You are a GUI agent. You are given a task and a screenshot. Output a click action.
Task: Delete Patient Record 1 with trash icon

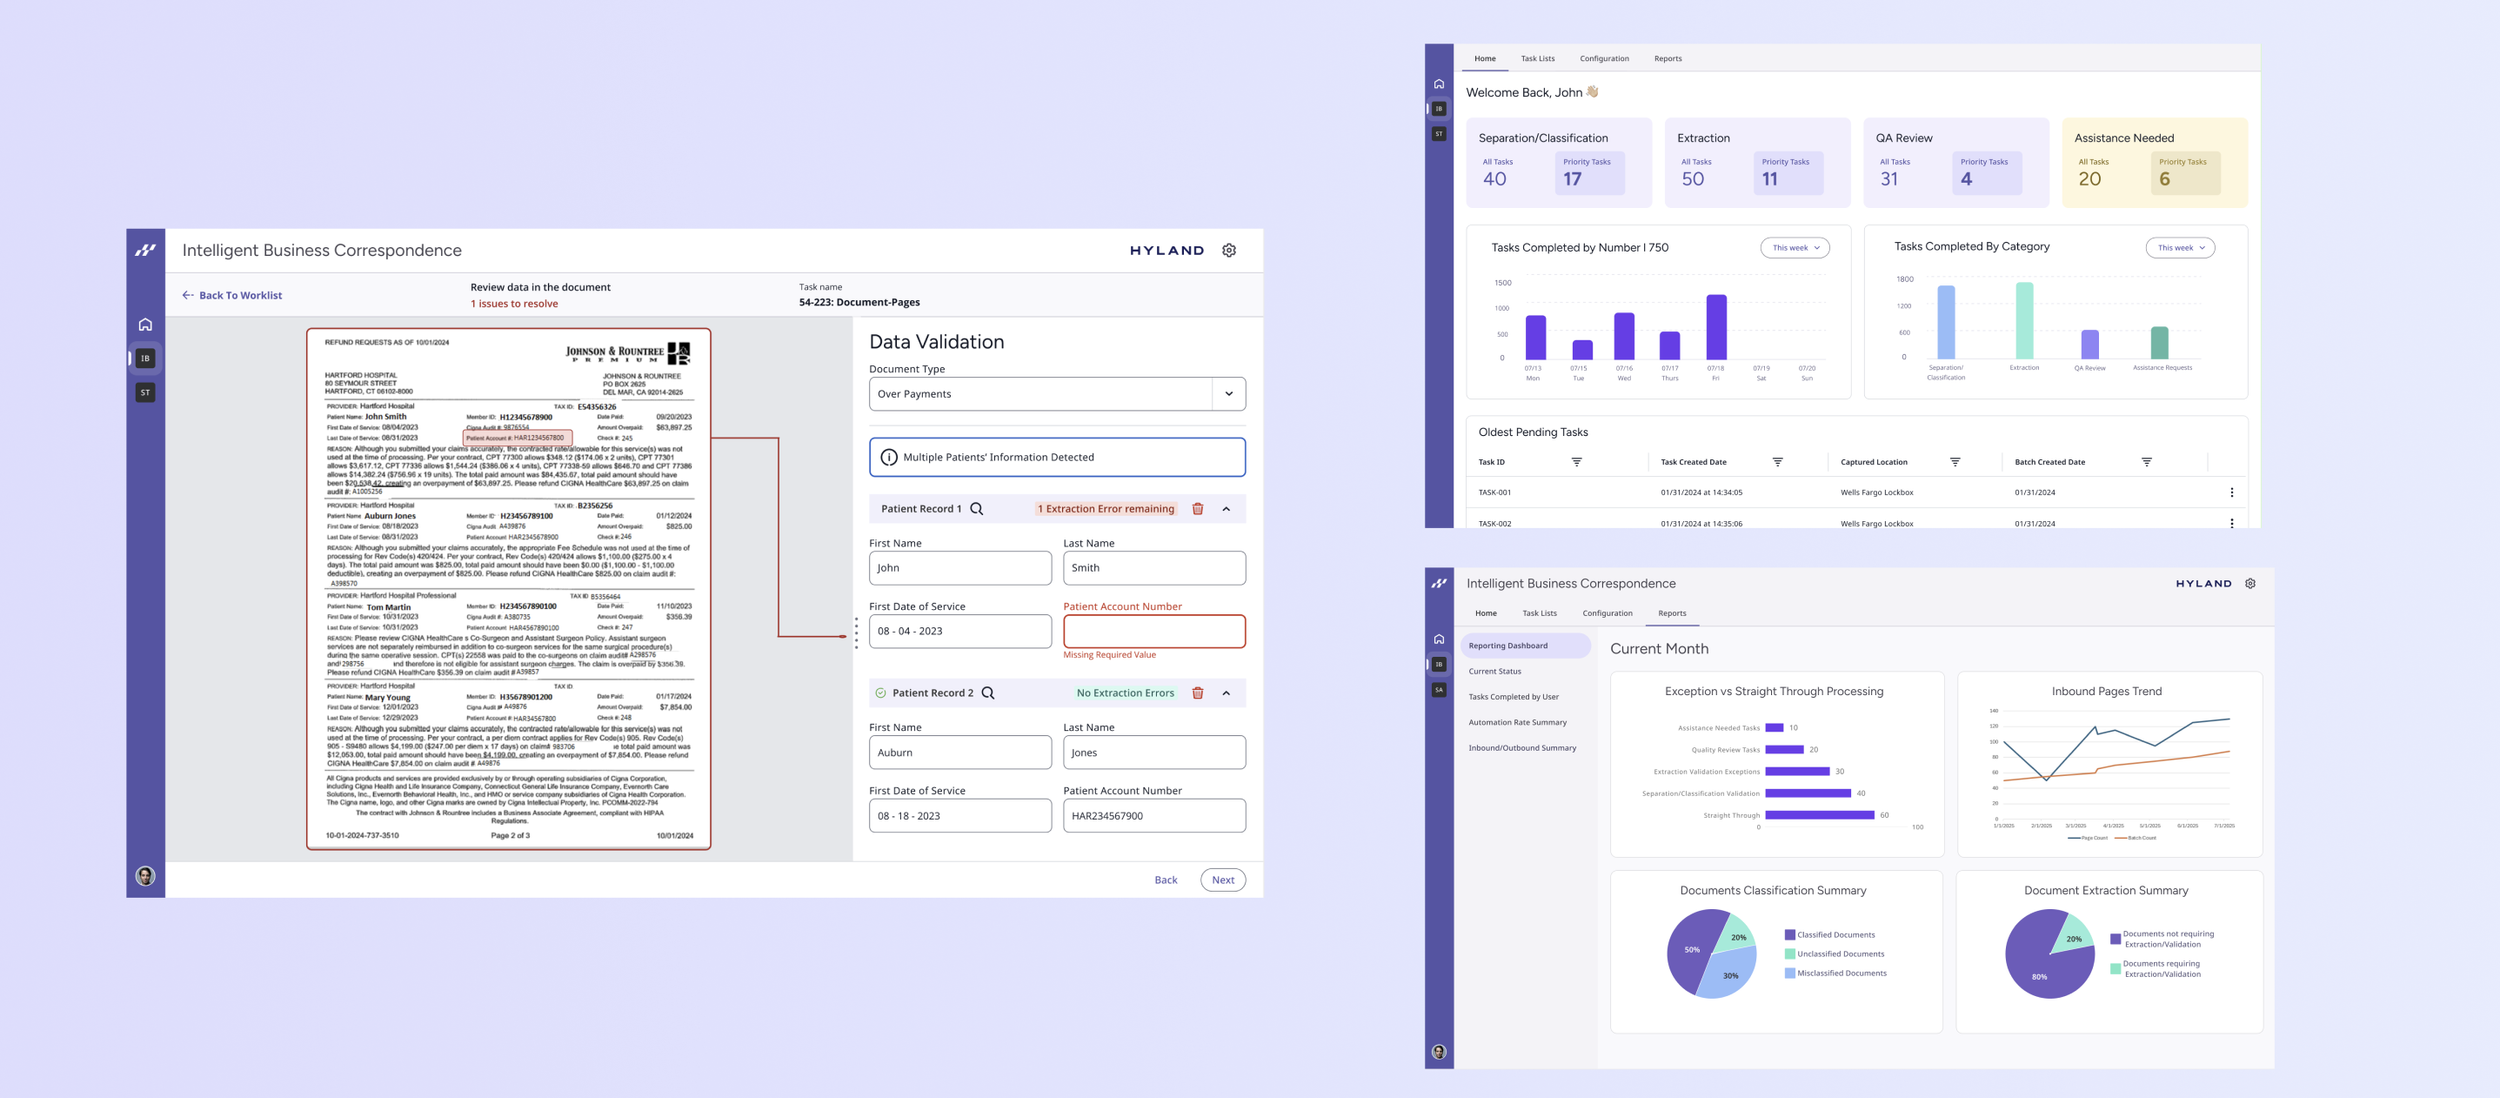[x=1197, y=509]
